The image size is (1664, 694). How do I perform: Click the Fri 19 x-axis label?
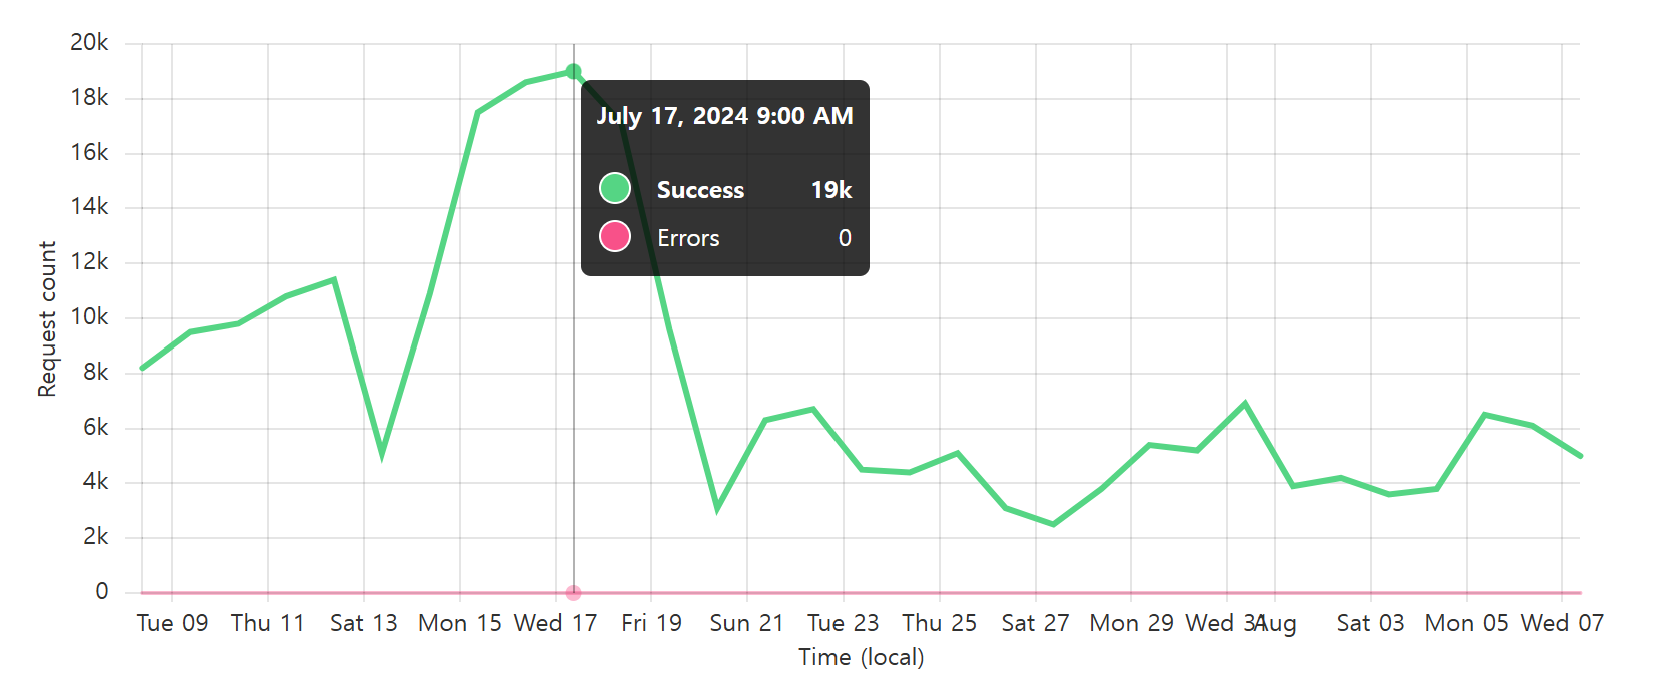(x=651, y=623)
